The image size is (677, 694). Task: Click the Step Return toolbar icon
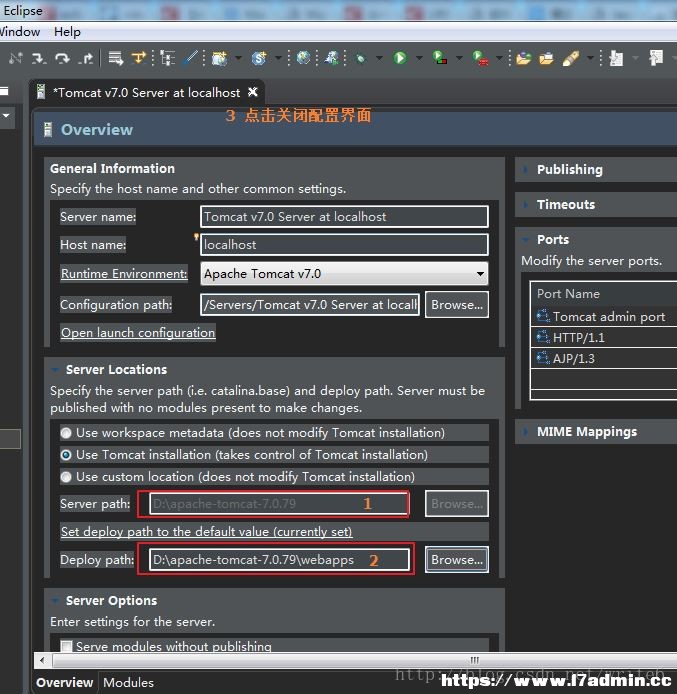click(86, 58)
